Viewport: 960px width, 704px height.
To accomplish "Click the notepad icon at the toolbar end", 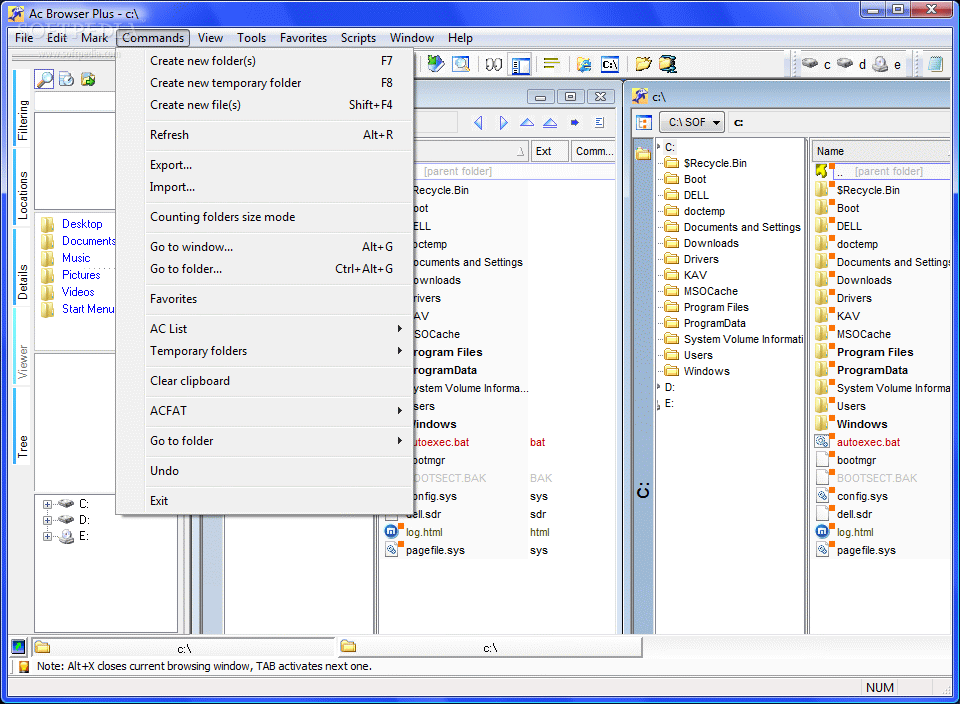I will (936, 64).
